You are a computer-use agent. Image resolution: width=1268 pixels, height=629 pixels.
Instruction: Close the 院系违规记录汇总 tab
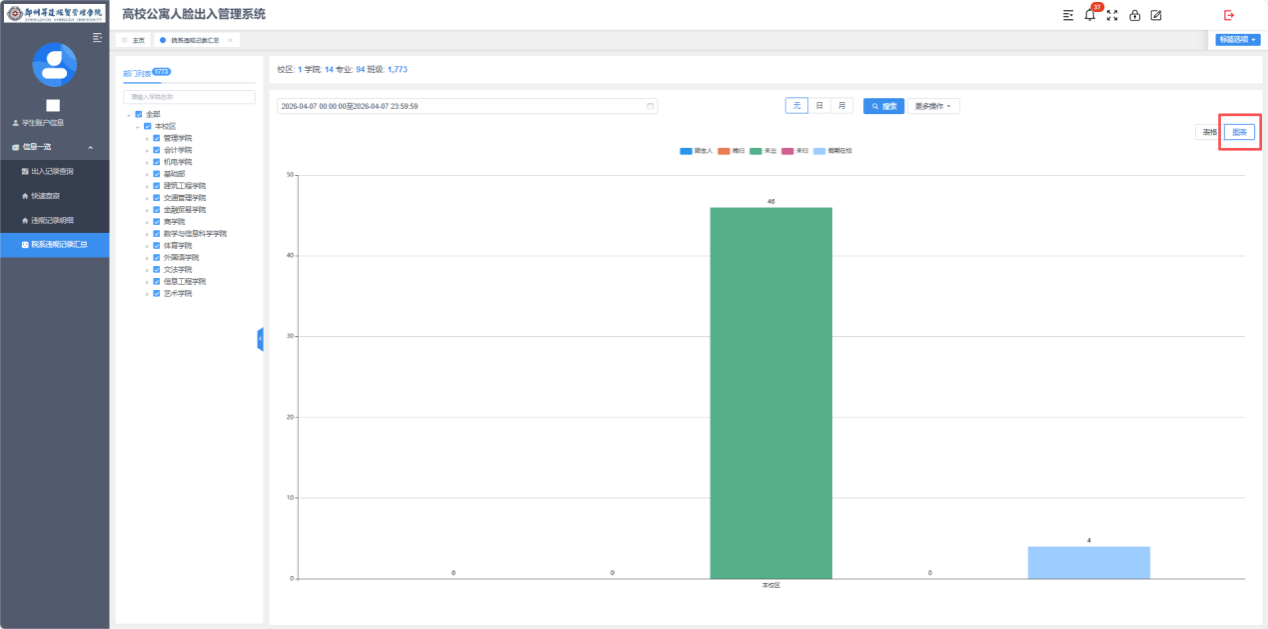(x=230, y=40)
